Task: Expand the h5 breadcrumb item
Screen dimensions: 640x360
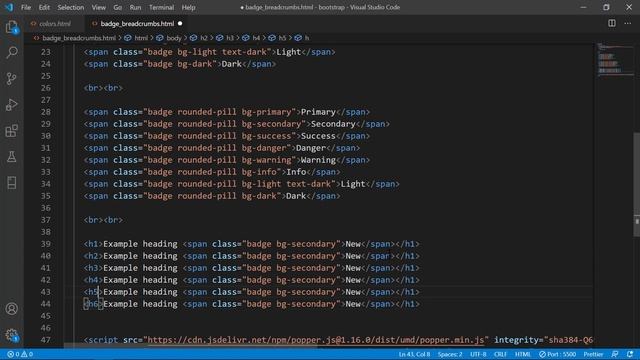Action: (282, 38)
